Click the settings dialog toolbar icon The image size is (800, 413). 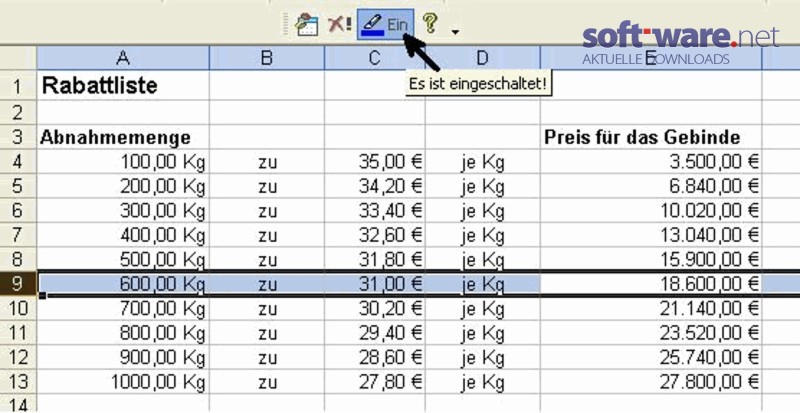click(307, 25)
